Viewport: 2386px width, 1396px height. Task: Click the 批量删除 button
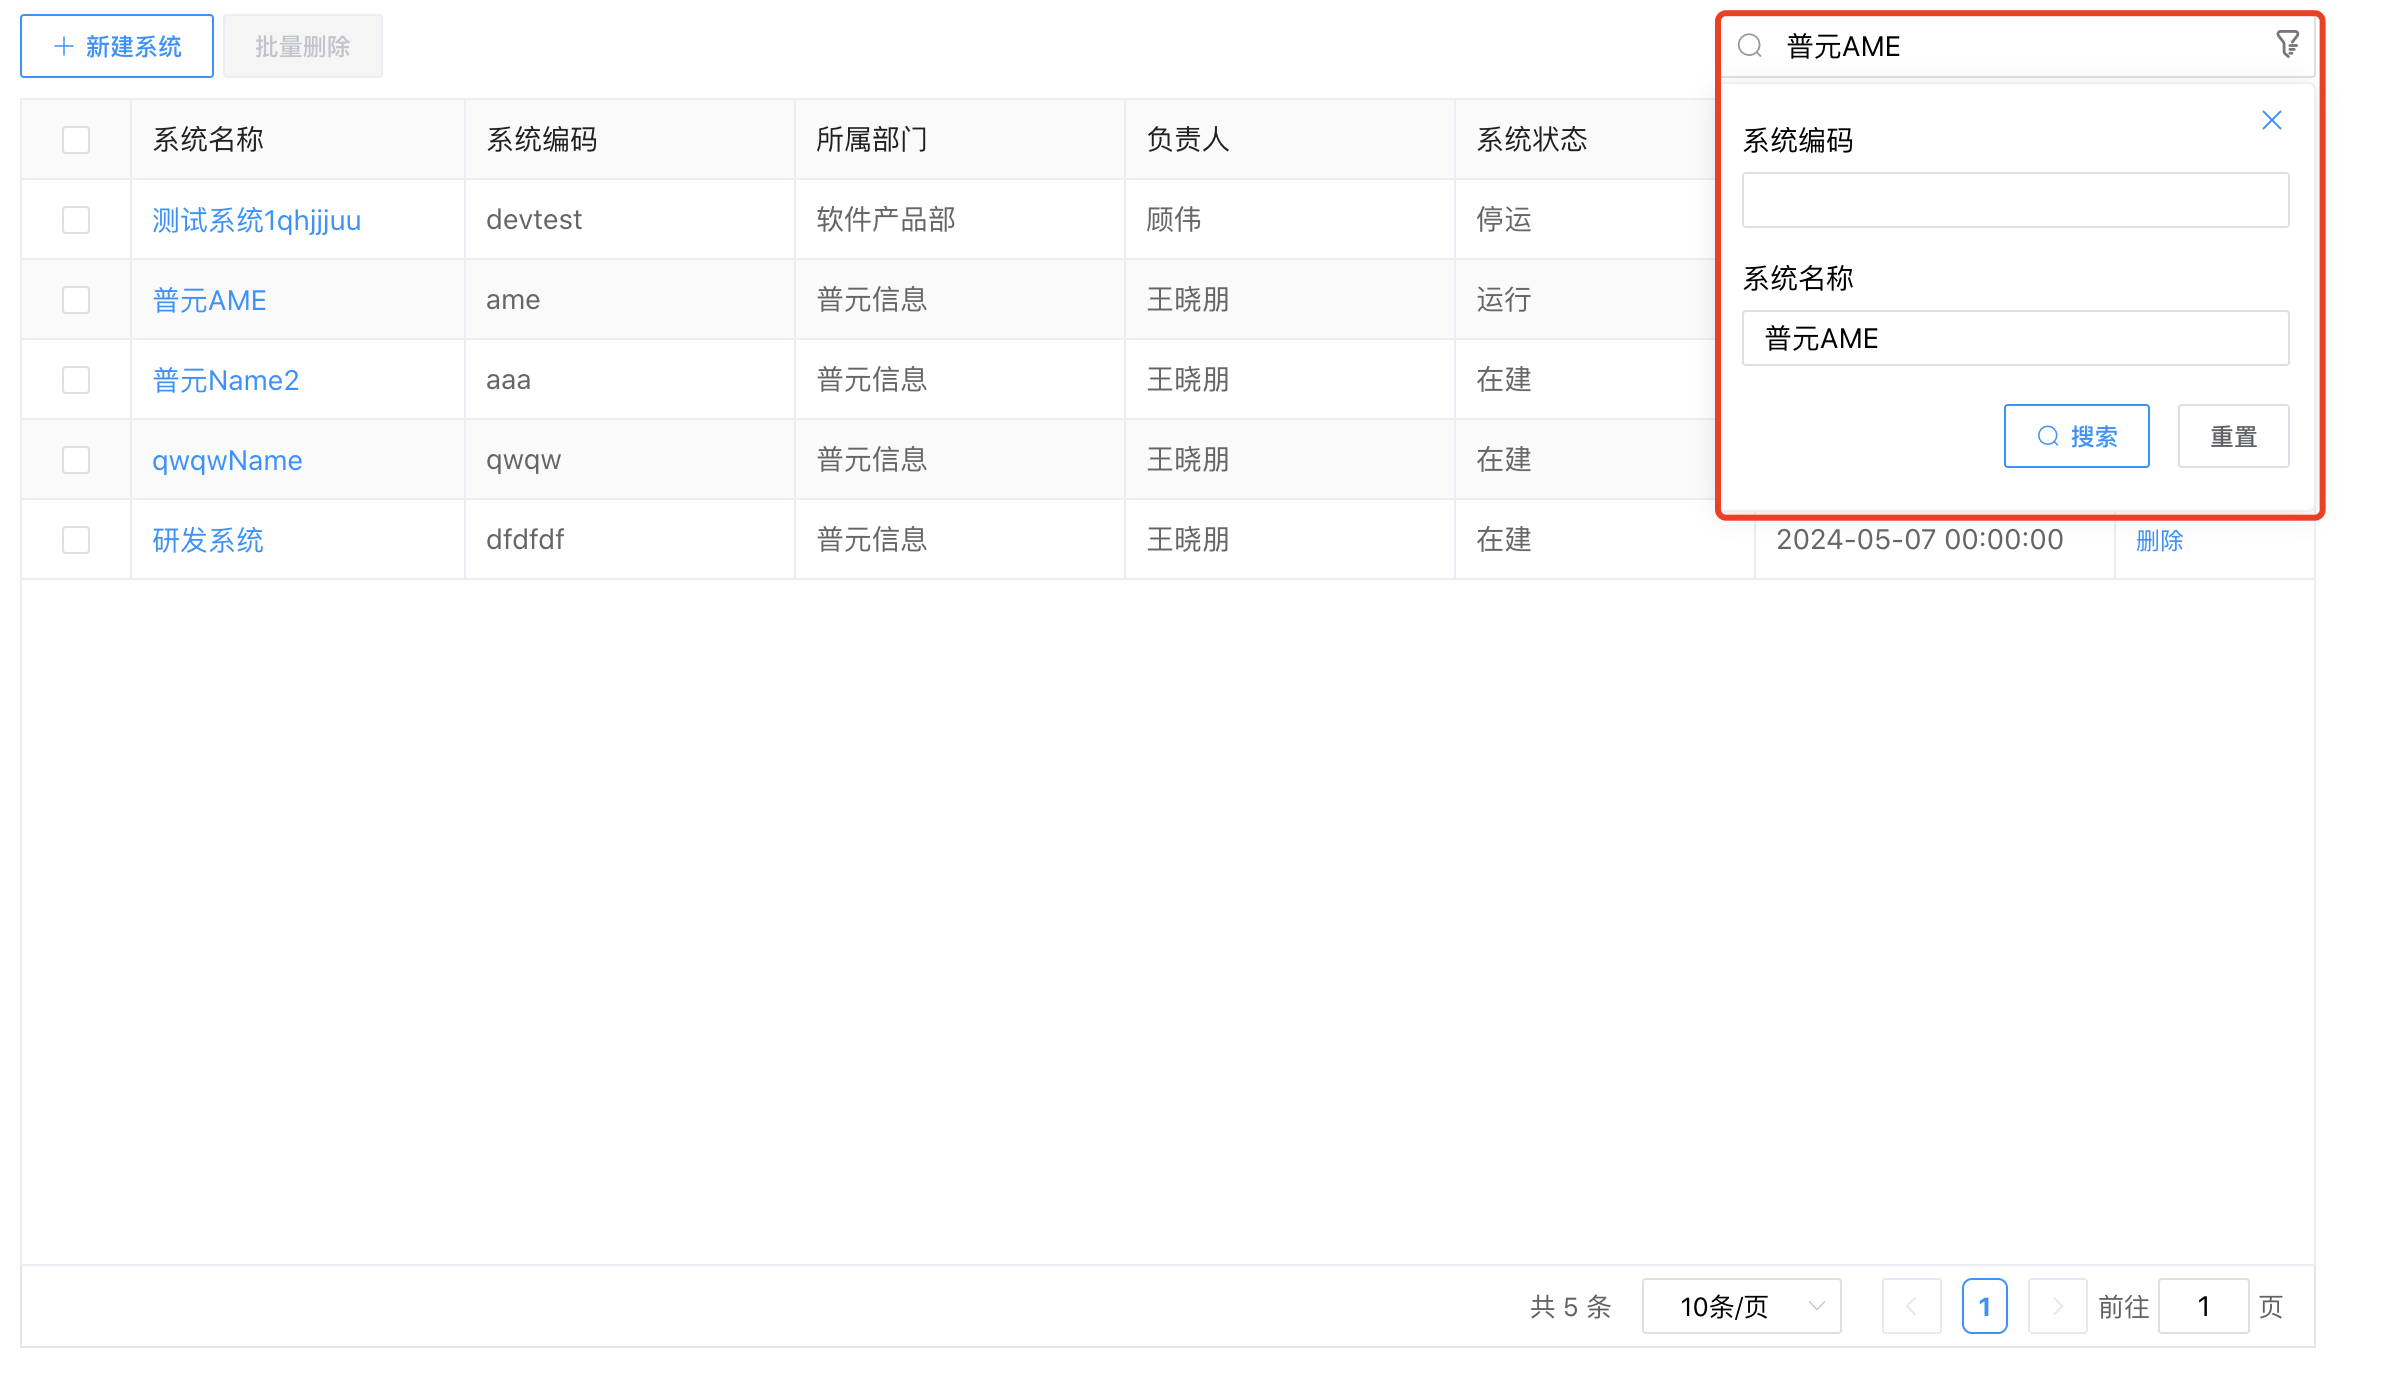tap(302, 46)
